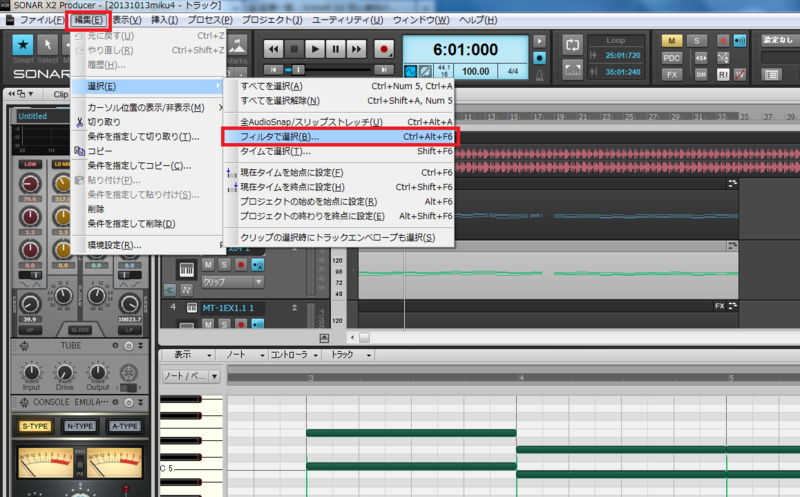Toggle the audio engine waveform icon
Screen dimensions: 800x497
(410, 71)
